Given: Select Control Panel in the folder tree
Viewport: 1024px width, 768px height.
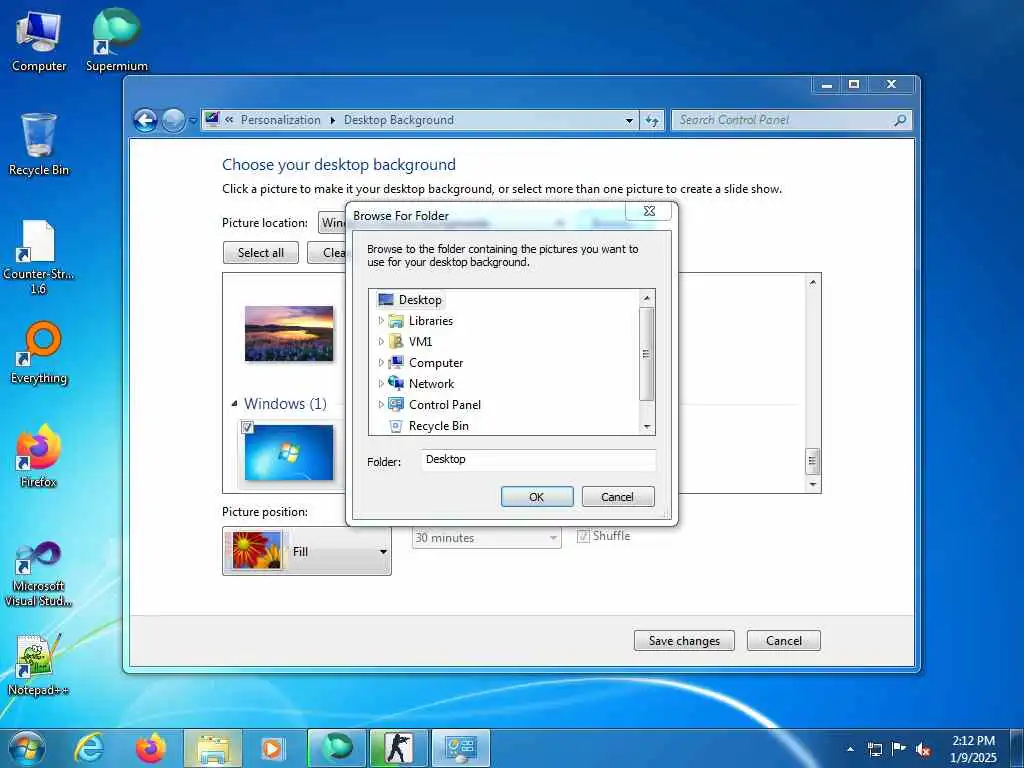Looking at the screenshot, I should click(x=445, y=404).
